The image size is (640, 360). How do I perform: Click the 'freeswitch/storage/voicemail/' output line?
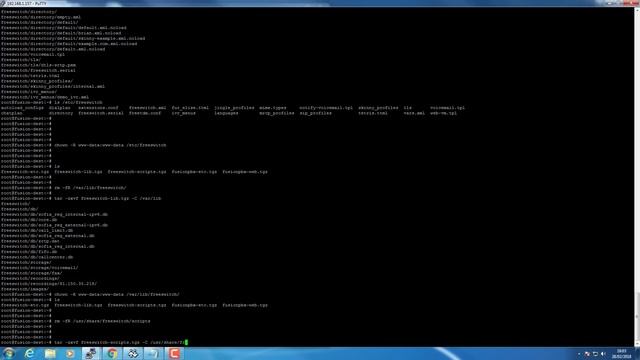[40, 268]
